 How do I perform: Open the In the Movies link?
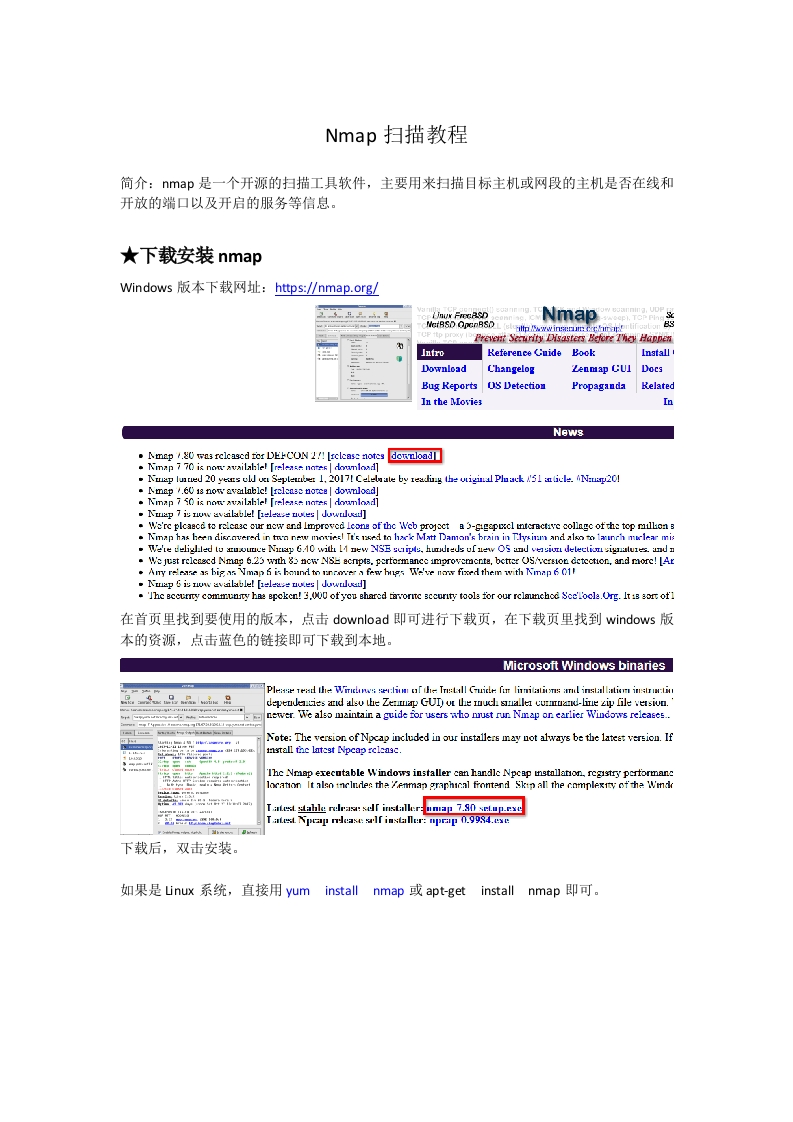[451, 402]
